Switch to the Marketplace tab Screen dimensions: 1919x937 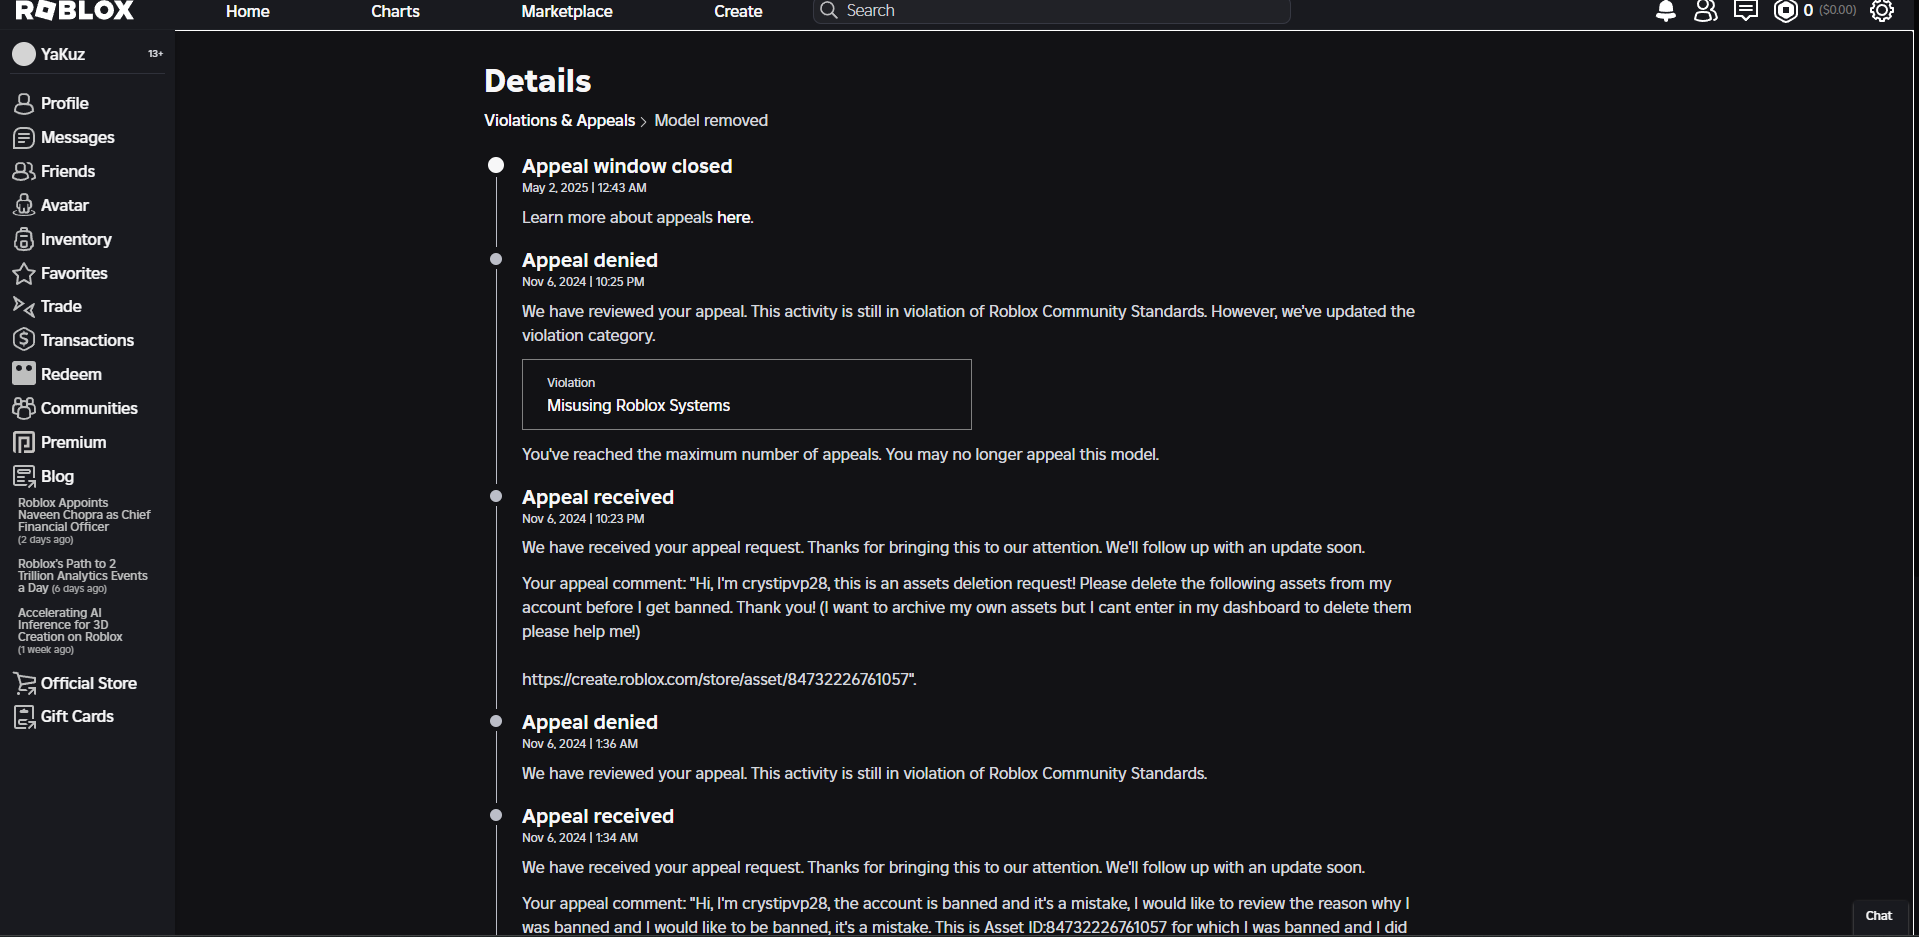(566, 11)
